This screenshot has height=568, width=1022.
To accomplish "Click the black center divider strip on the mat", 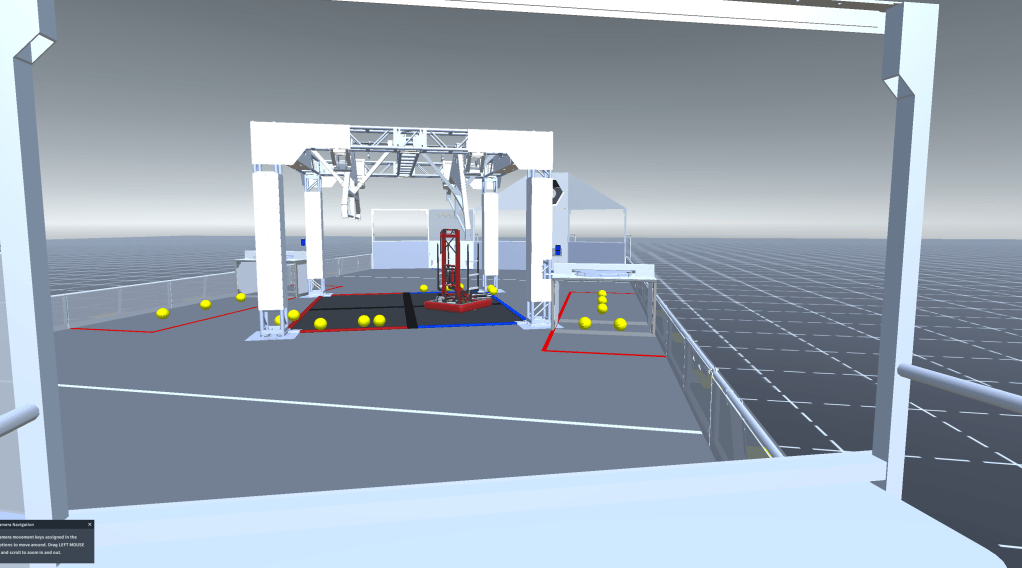I will 410,310.
